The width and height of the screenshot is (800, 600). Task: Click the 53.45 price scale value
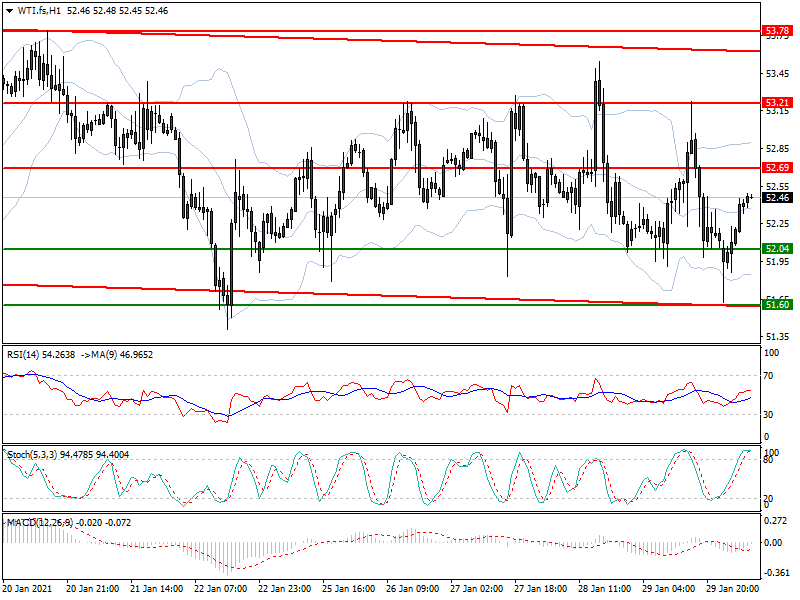pos(777,74)
